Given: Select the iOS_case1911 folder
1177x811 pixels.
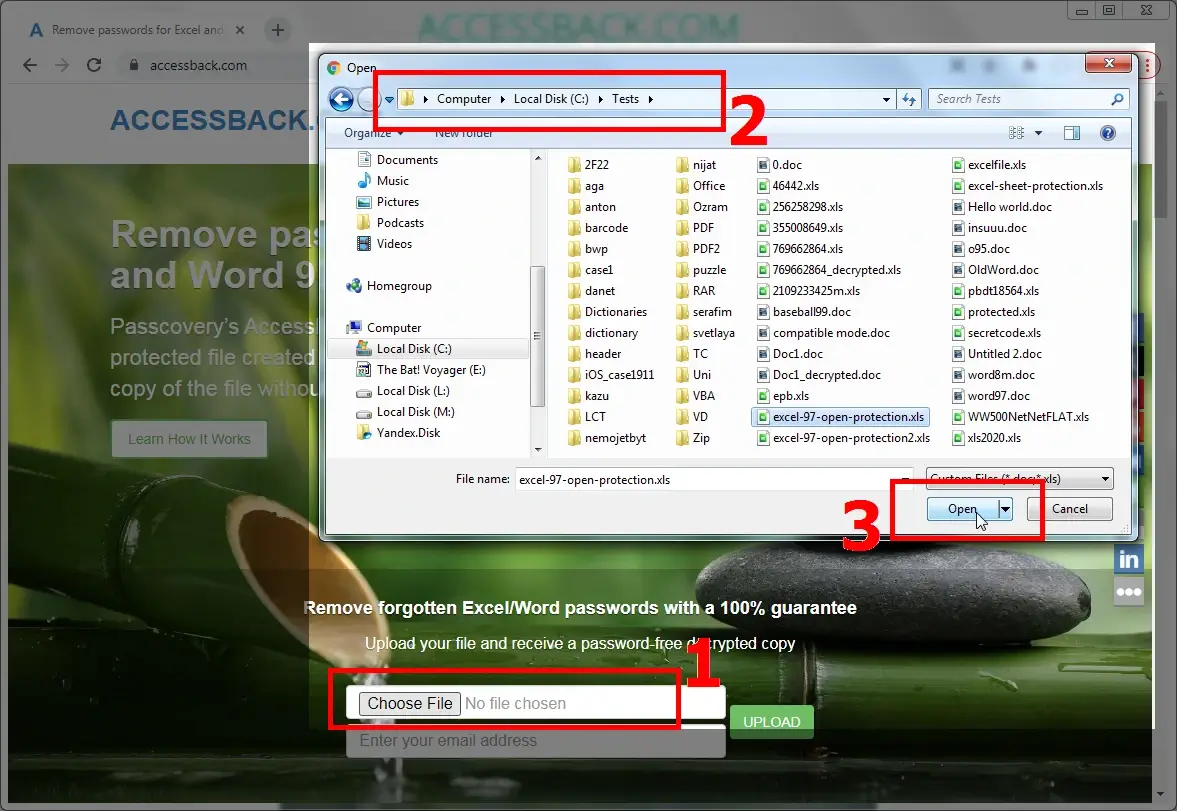Looking at the screenshot, I should tap(611, 375).
